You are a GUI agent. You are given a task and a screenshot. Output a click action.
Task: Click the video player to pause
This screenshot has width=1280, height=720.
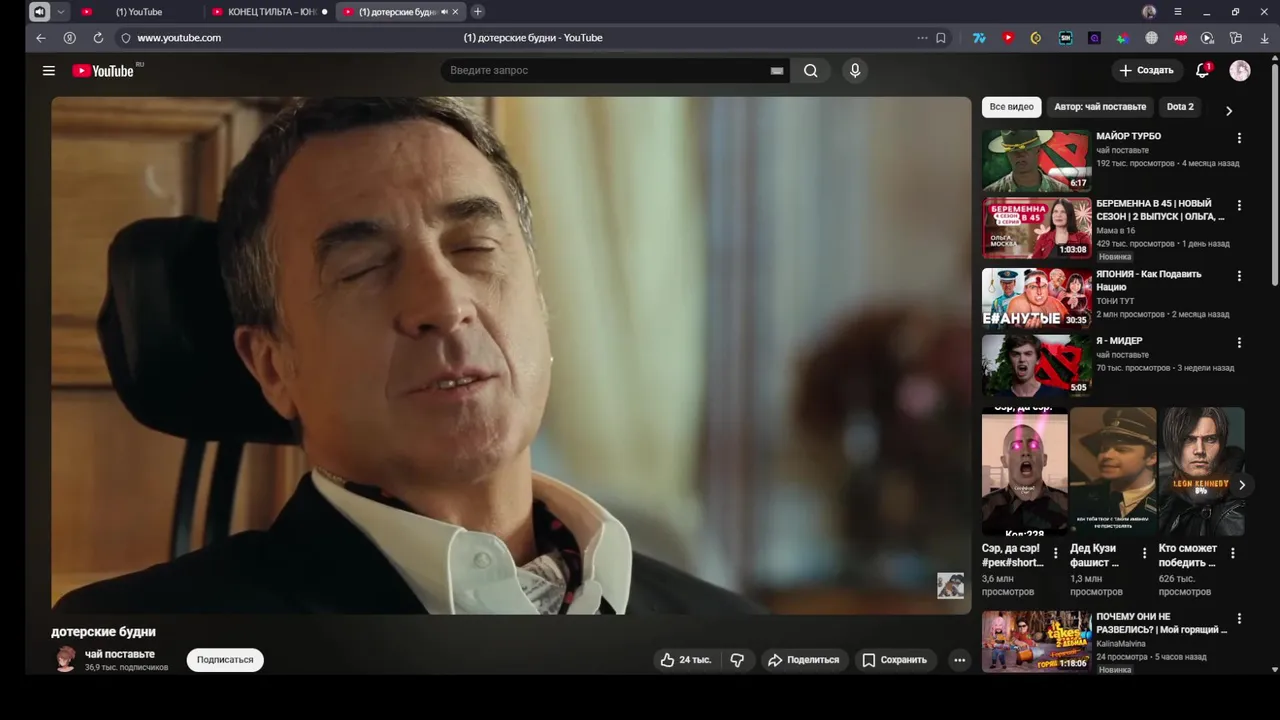[511, 355]
